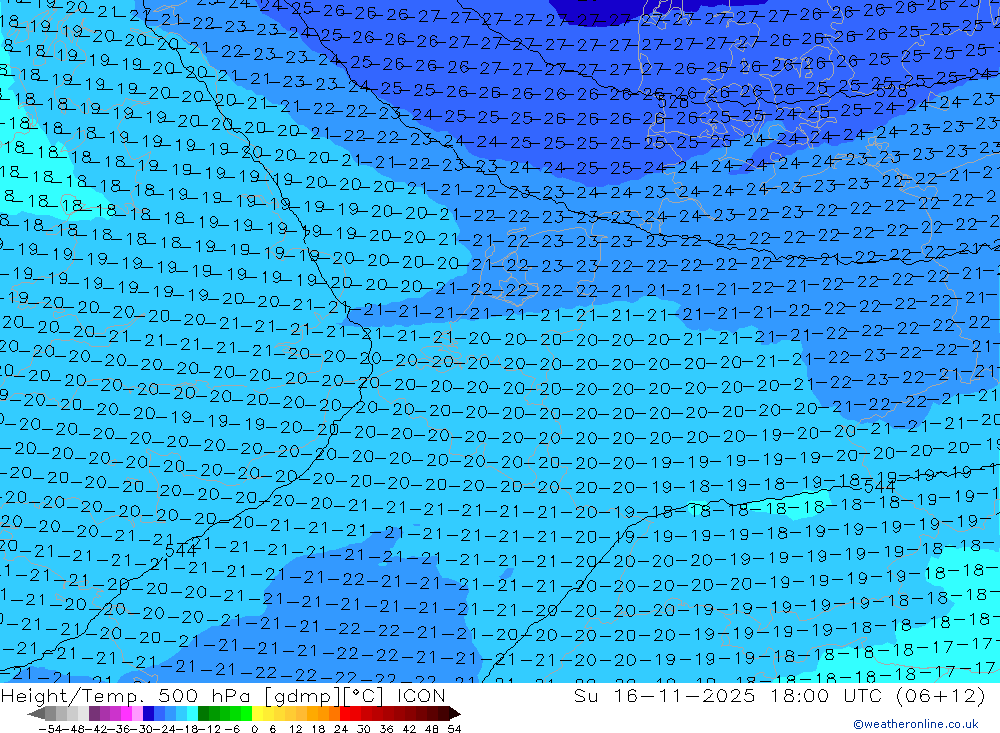Click the bright red 24 legend swatch
Viewport: 1000px width, 733px height.
[345, 713]
